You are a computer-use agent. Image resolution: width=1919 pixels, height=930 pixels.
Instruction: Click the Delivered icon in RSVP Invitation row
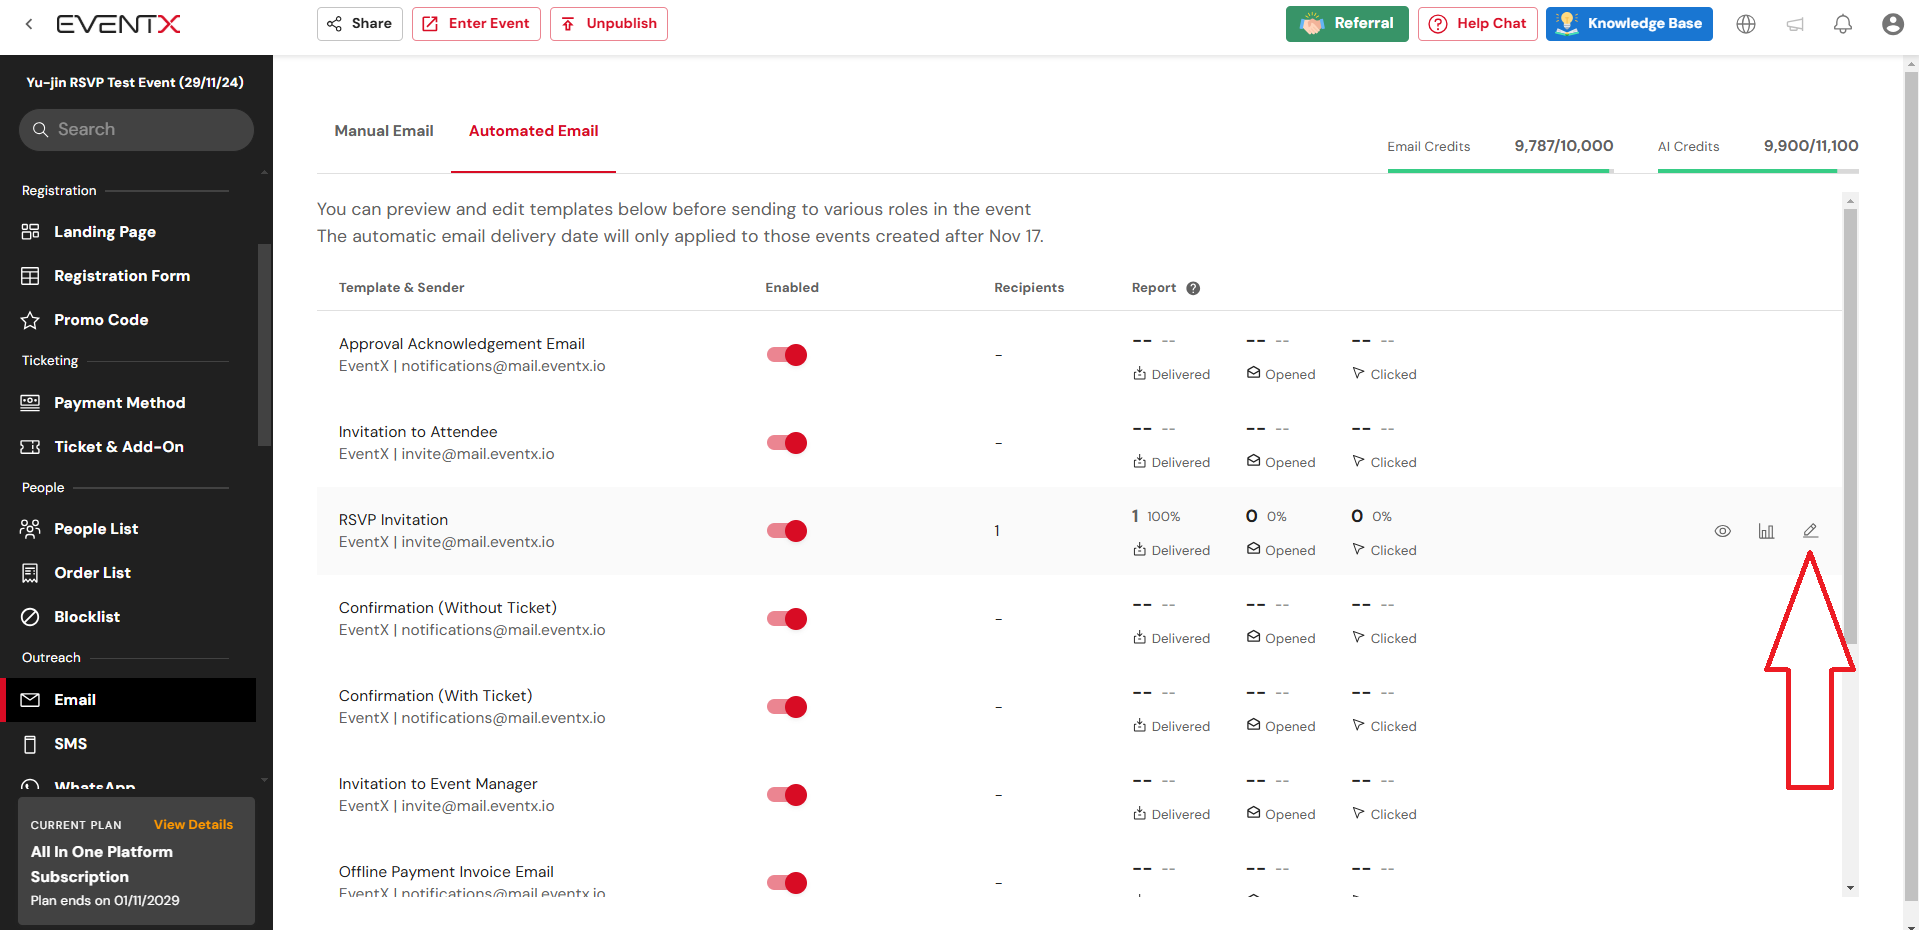coord(1139,549)
